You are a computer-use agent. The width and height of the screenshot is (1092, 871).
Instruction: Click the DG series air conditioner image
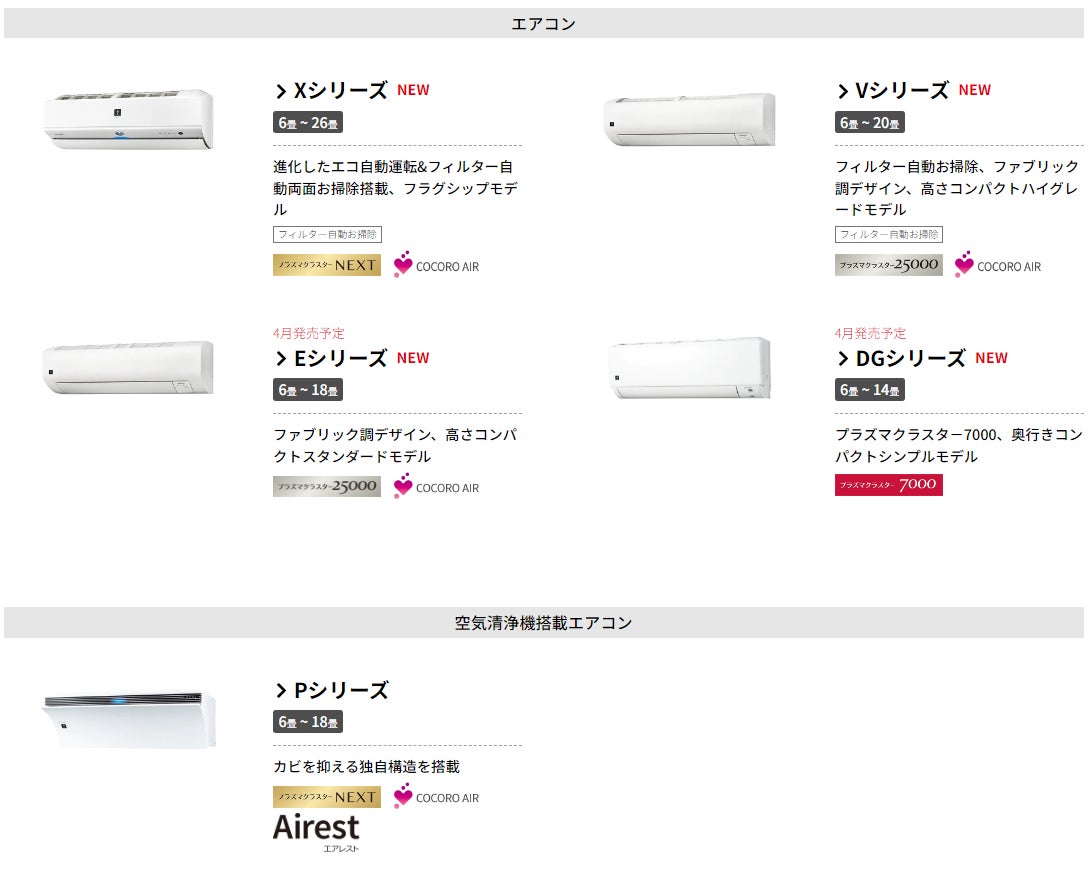point(690,368)
